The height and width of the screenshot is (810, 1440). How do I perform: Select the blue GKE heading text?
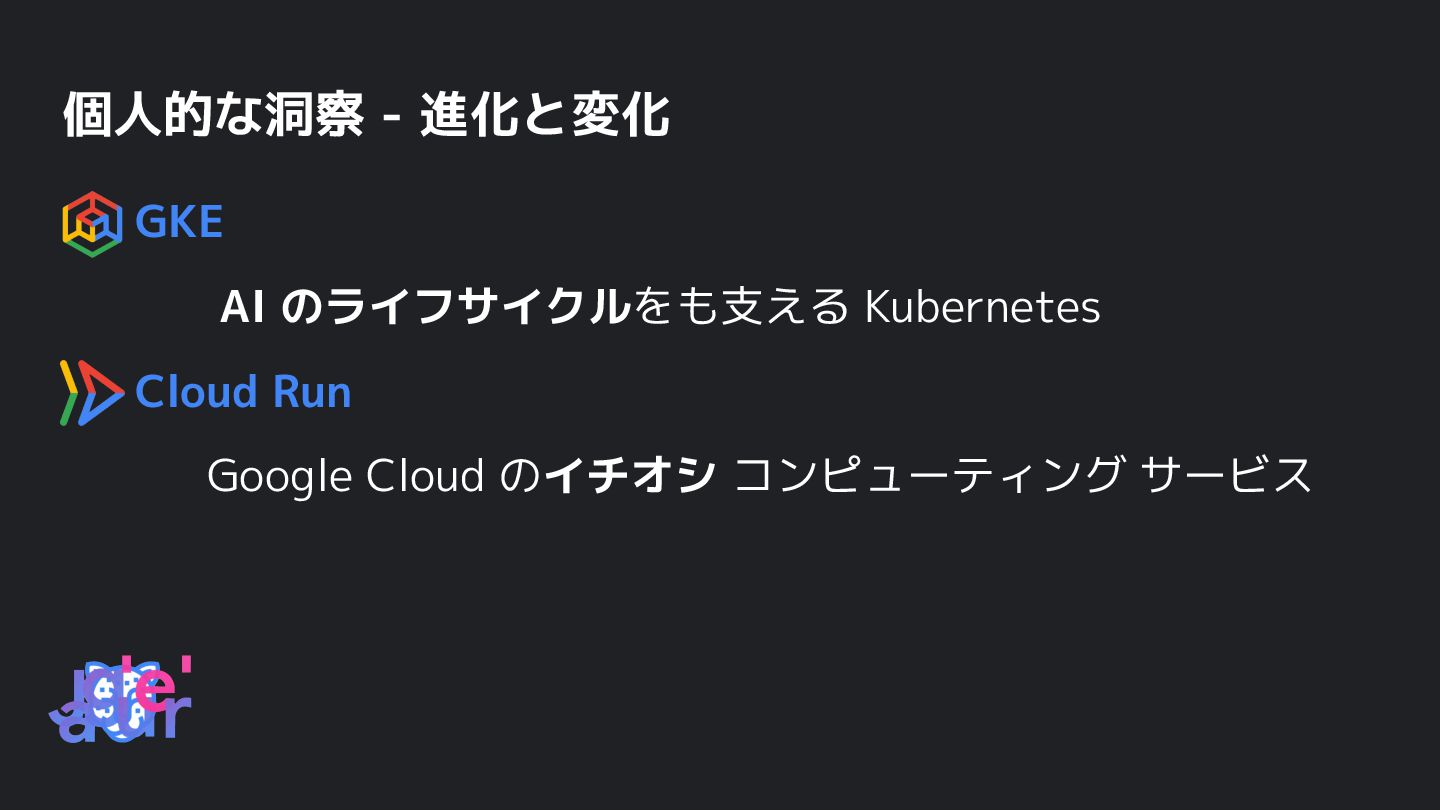click(x=179, y=222)
